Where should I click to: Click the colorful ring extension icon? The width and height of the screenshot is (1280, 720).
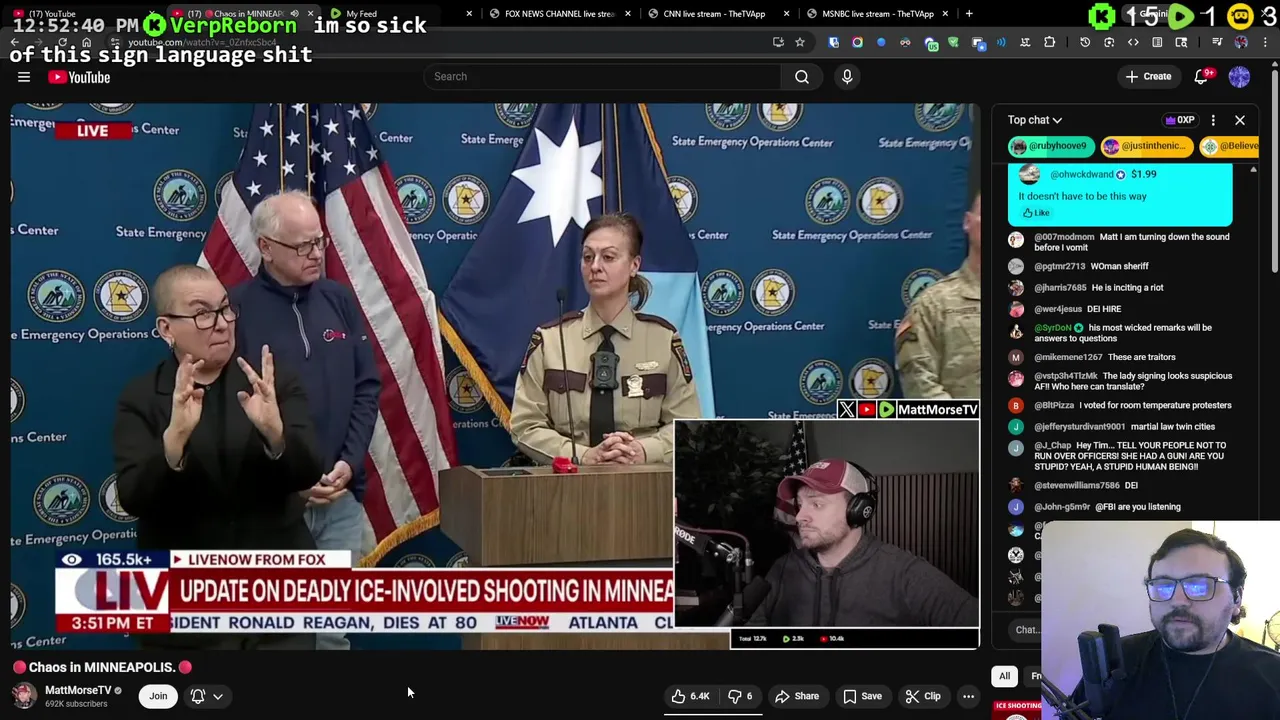(x=857, y=42)
